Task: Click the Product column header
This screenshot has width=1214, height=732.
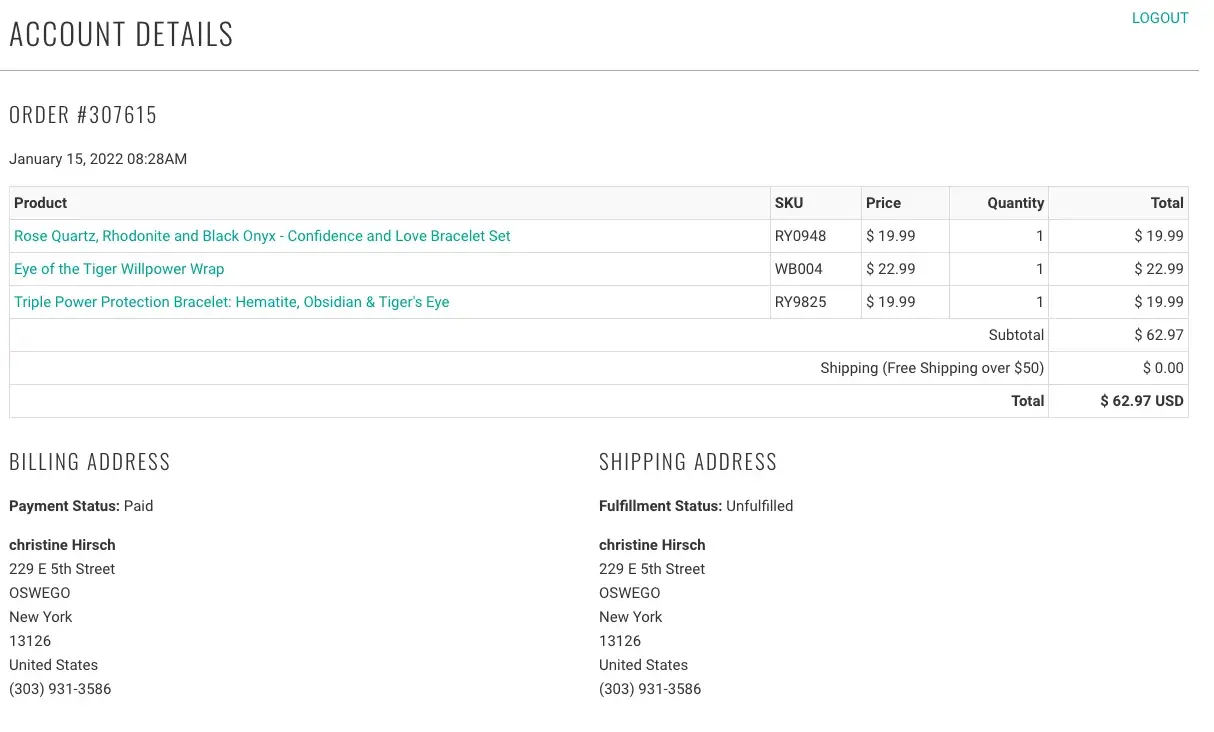Action: click(x=41, y=203)
